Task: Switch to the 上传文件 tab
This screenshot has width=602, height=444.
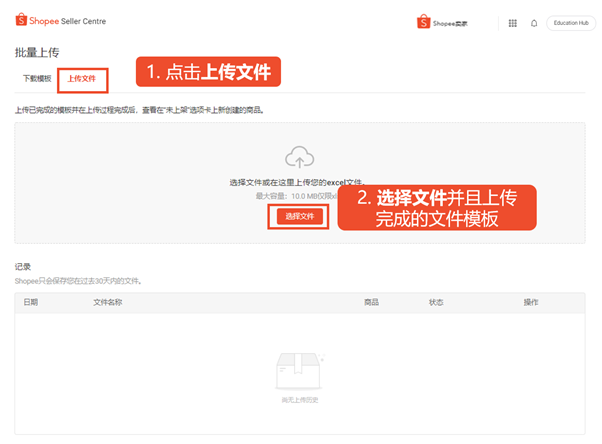Action: tap(82, 79)
